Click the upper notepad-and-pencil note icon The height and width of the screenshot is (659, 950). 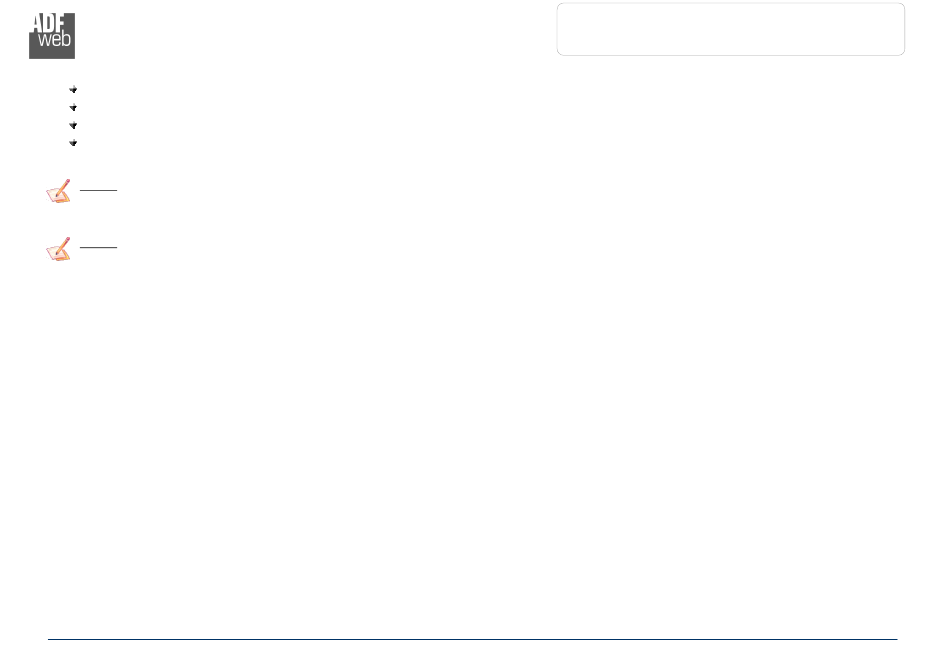[59, 191]
